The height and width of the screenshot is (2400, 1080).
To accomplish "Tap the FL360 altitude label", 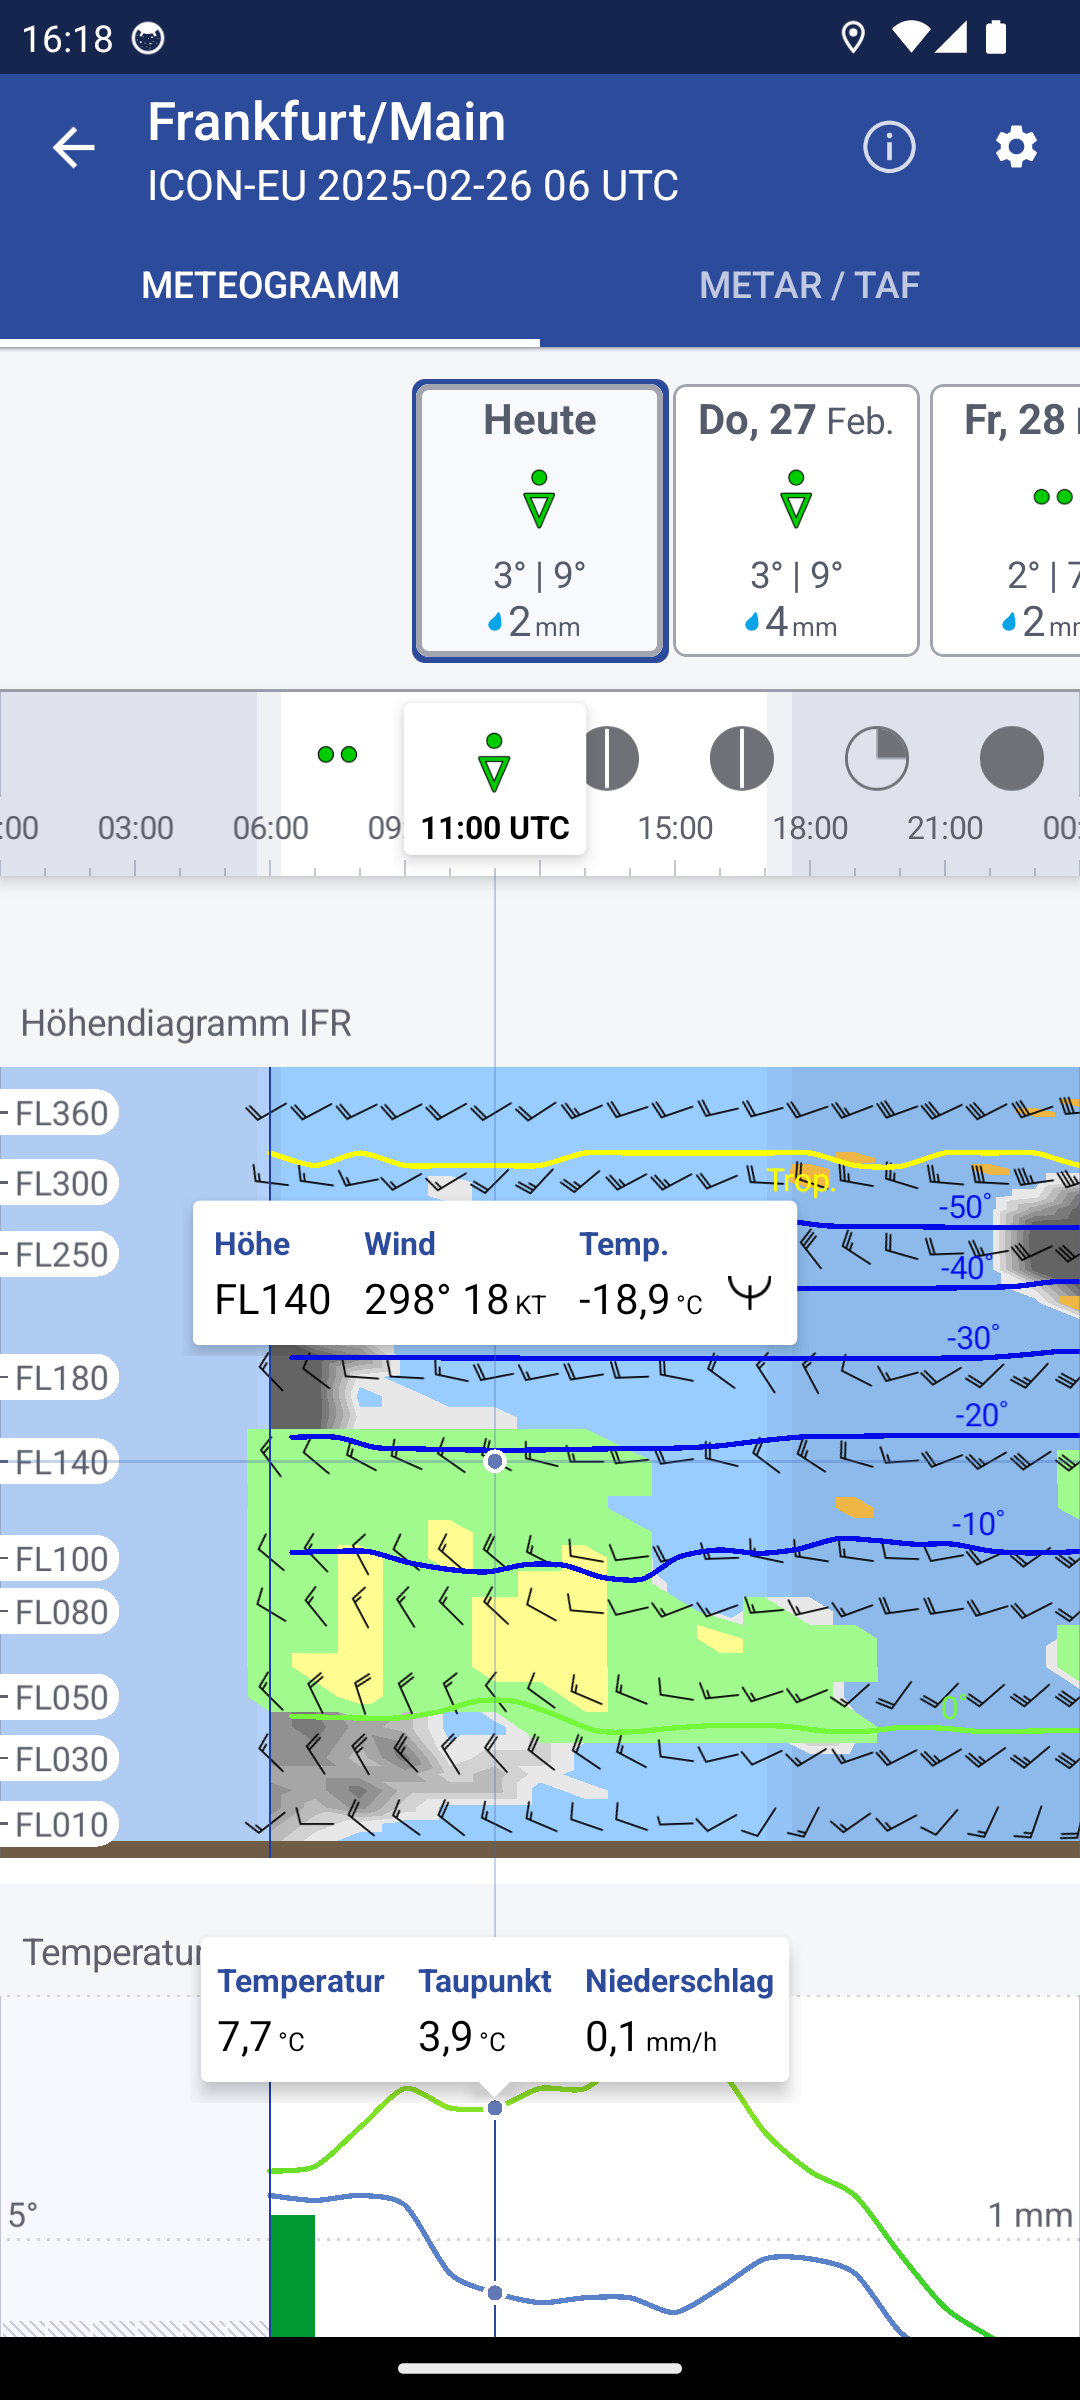I will coord(60,1113).
